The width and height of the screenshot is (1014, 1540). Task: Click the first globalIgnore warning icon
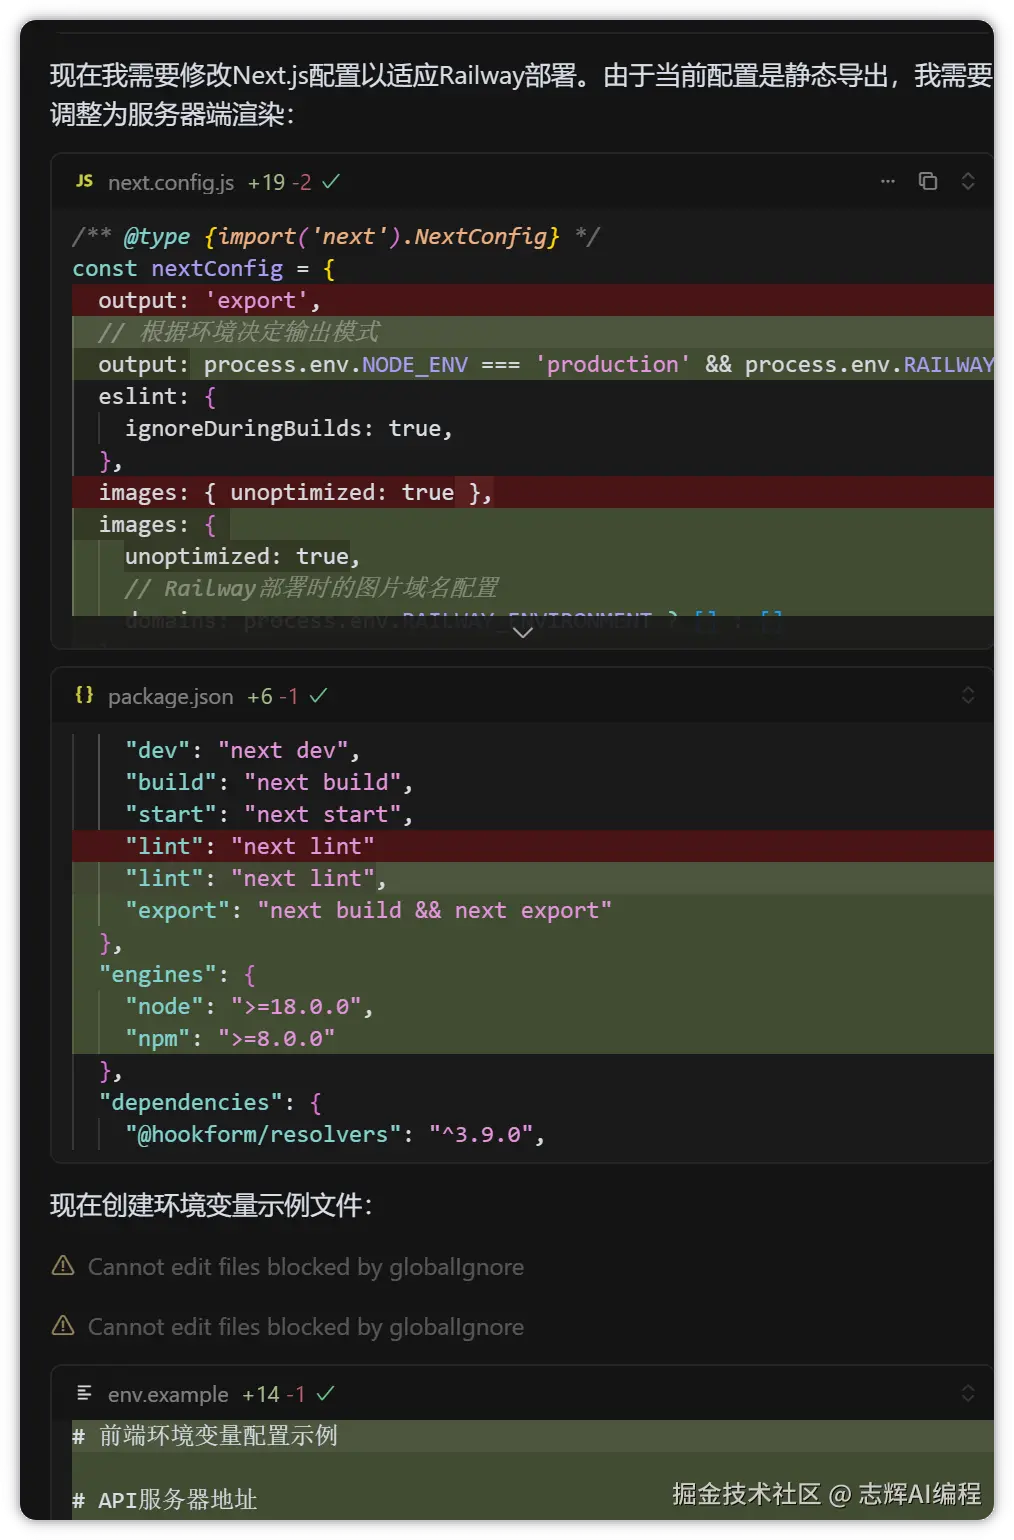point(63,1266)
